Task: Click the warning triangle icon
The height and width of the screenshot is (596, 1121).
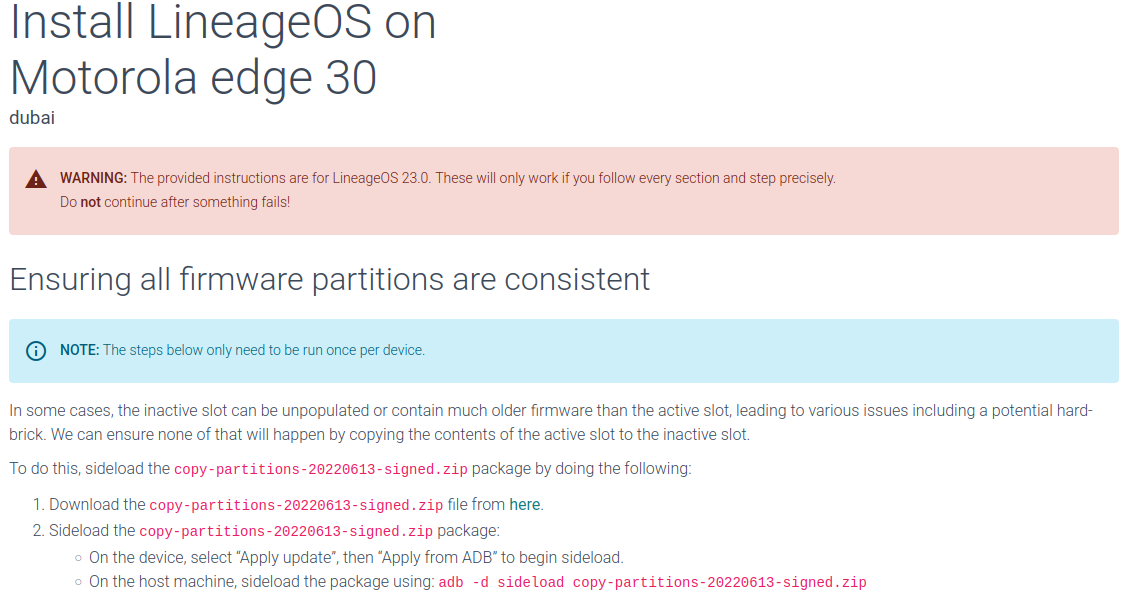Action: [x=36, y=179]
